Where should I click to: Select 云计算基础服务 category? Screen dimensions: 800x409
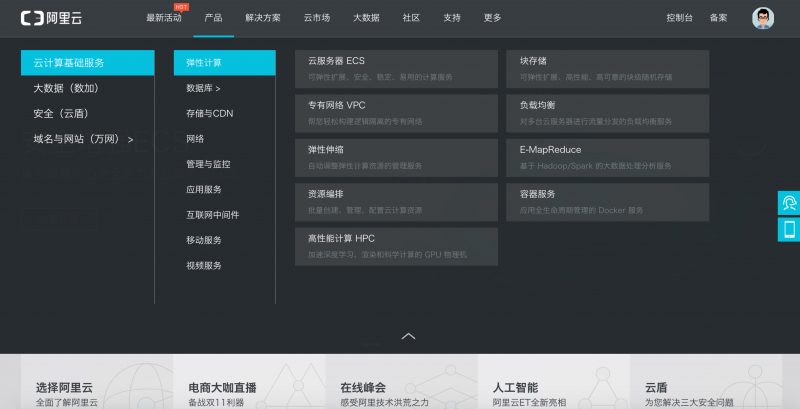[x=87, y=63]
